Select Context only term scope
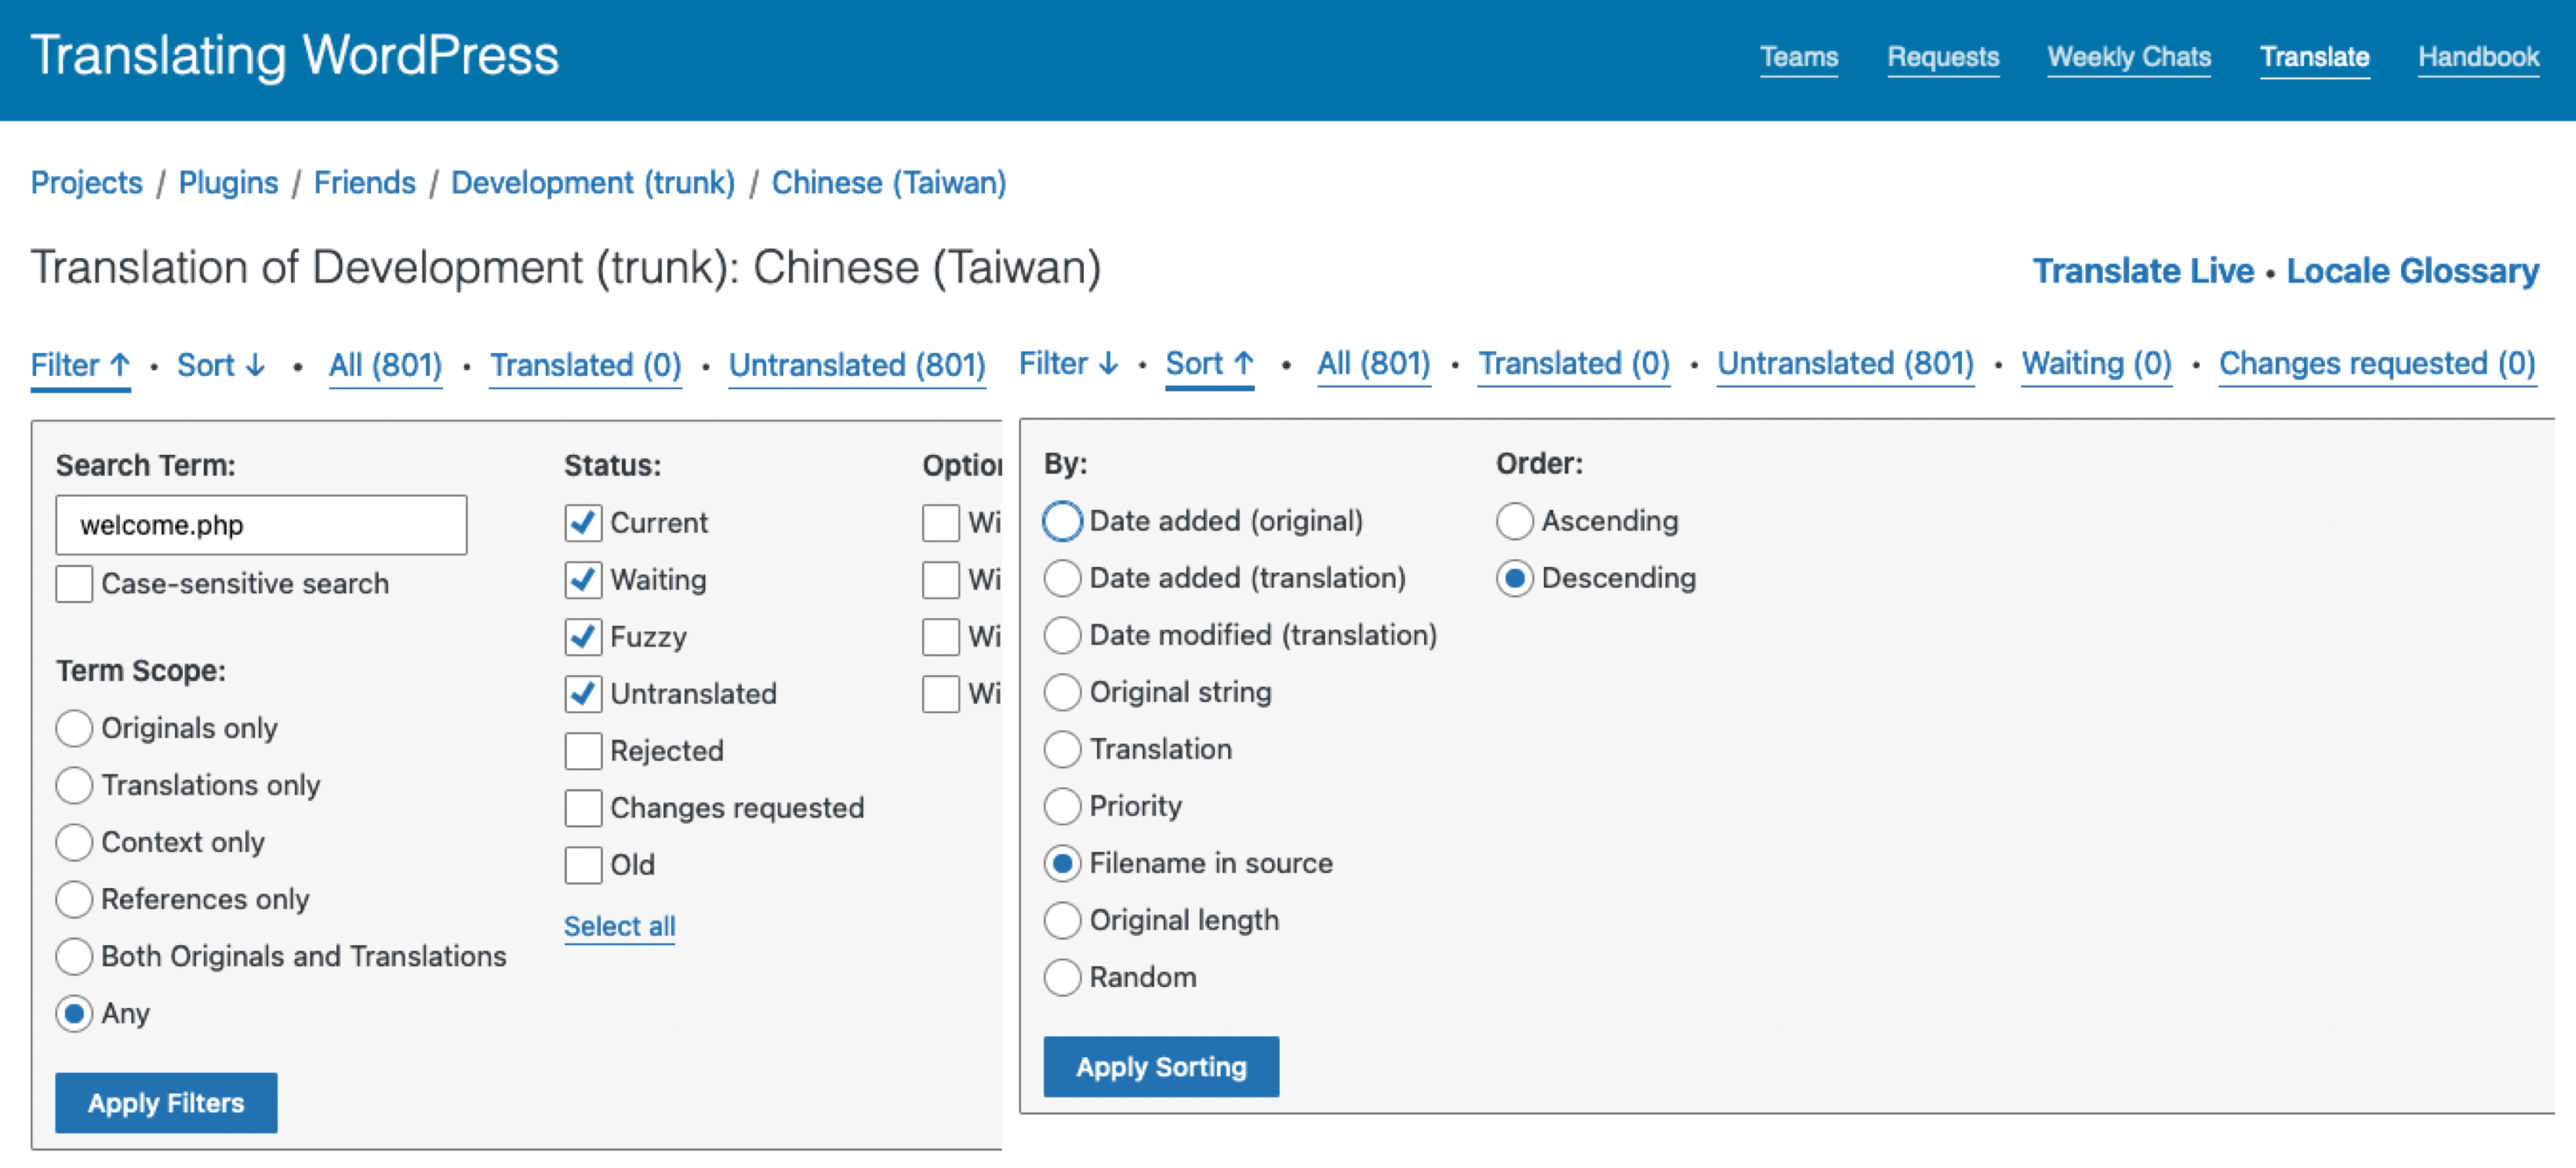 (x=74, y=842)
